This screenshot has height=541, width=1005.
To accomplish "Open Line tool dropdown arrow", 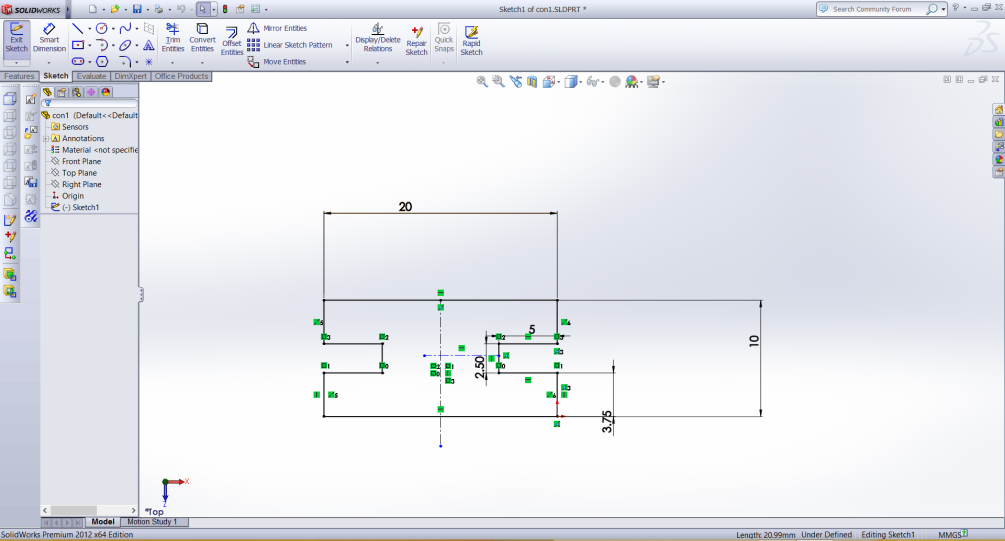I will click(x=89, y=29).
